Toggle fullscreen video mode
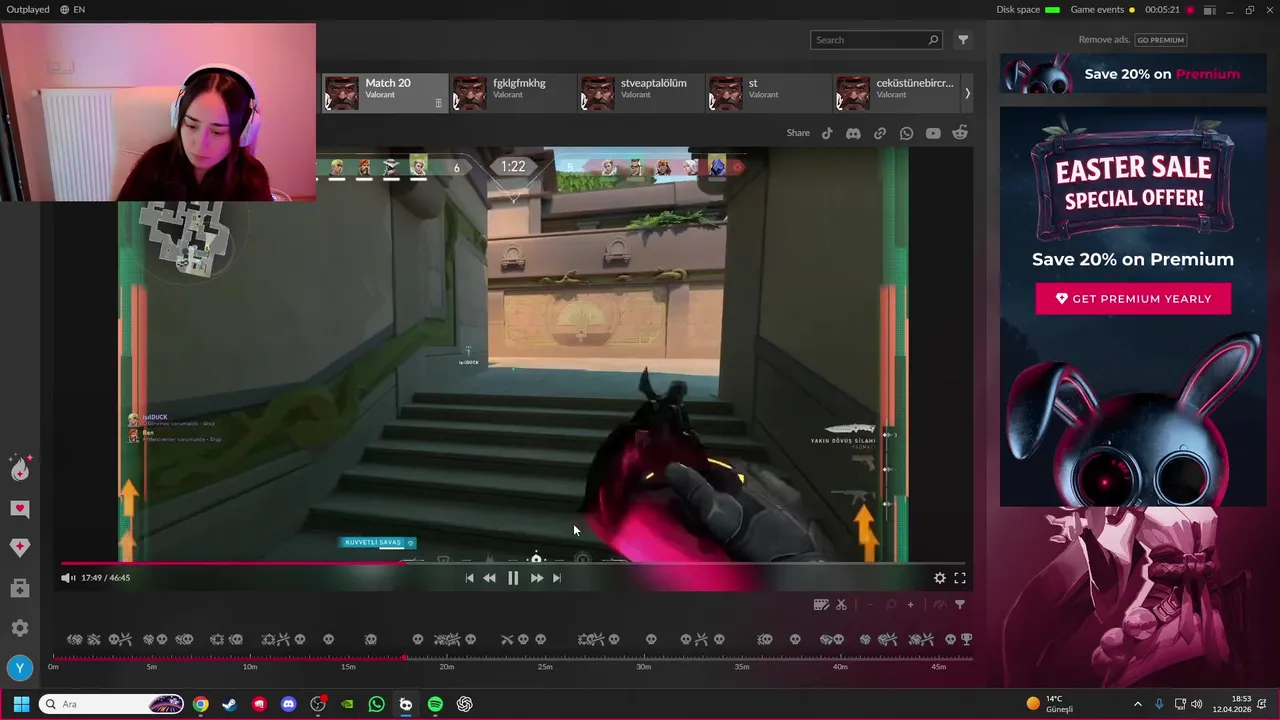The image size is (1280, 720). click(960, 578)
